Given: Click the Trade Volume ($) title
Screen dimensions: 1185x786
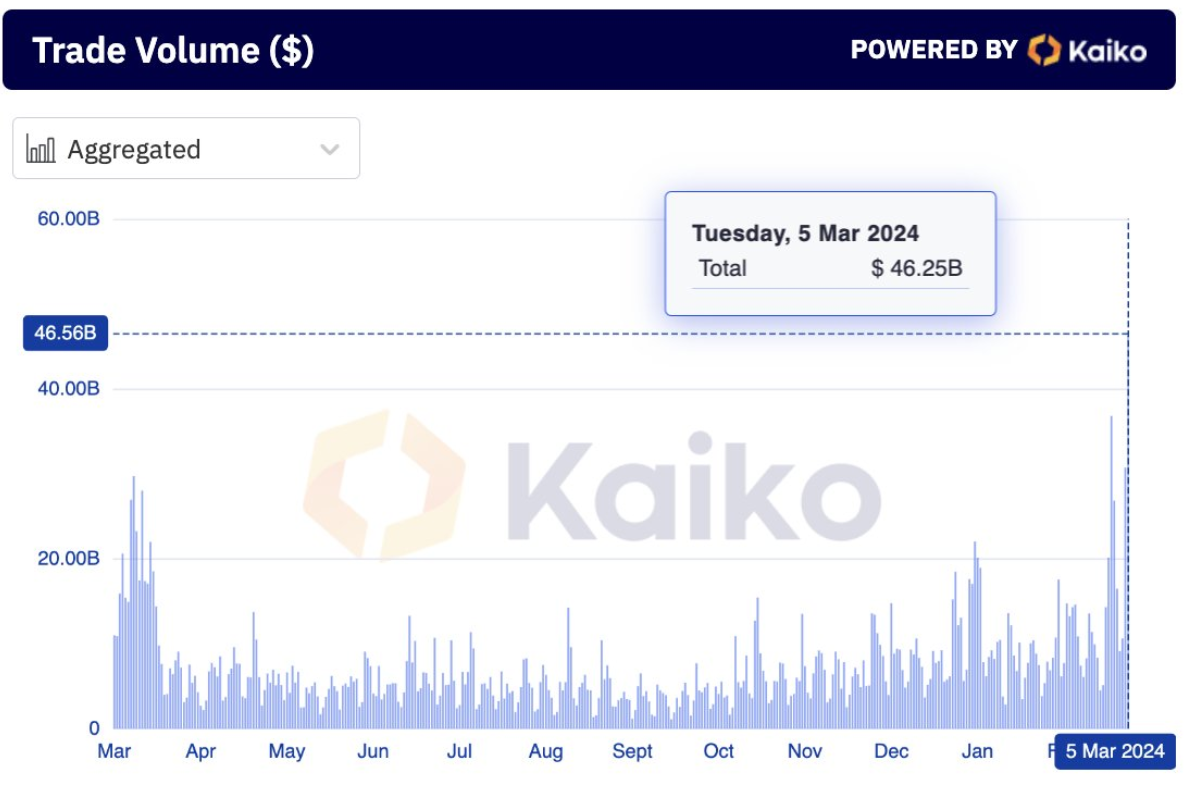Looking at the screenshot, I should point(173,50).
